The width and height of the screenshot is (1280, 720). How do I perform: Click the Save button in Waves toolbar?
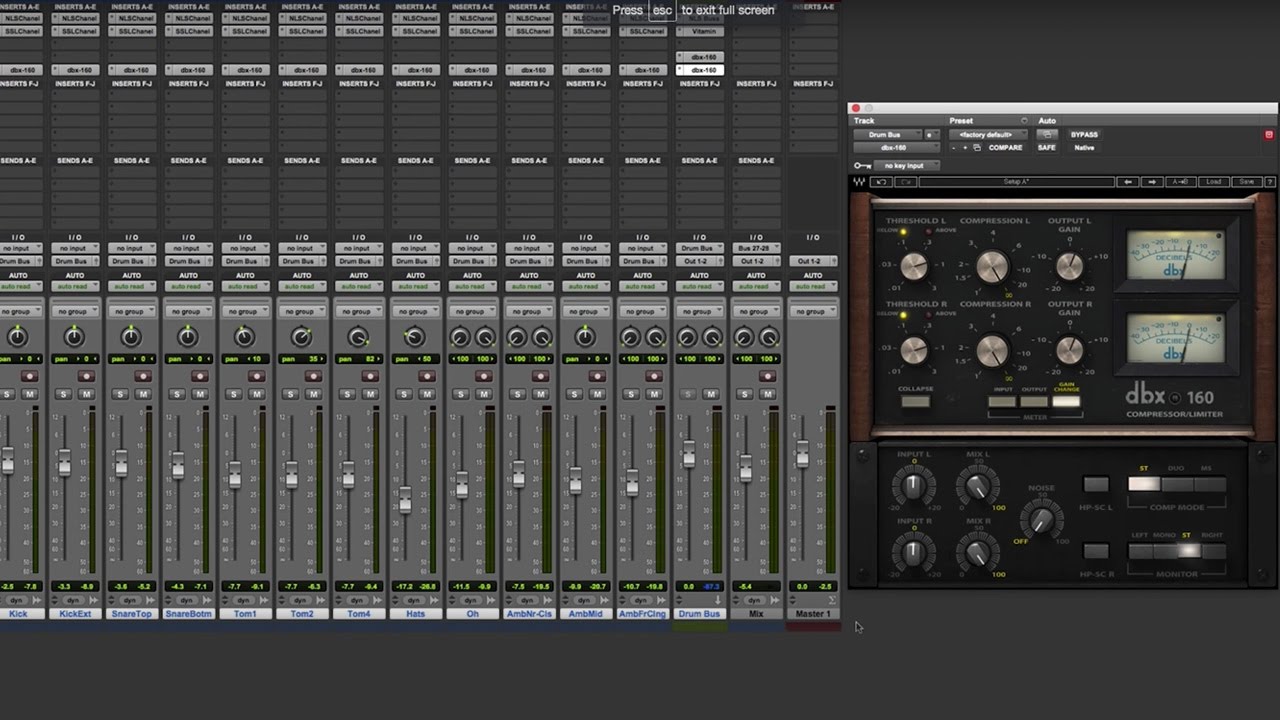tap(1246, 182)
